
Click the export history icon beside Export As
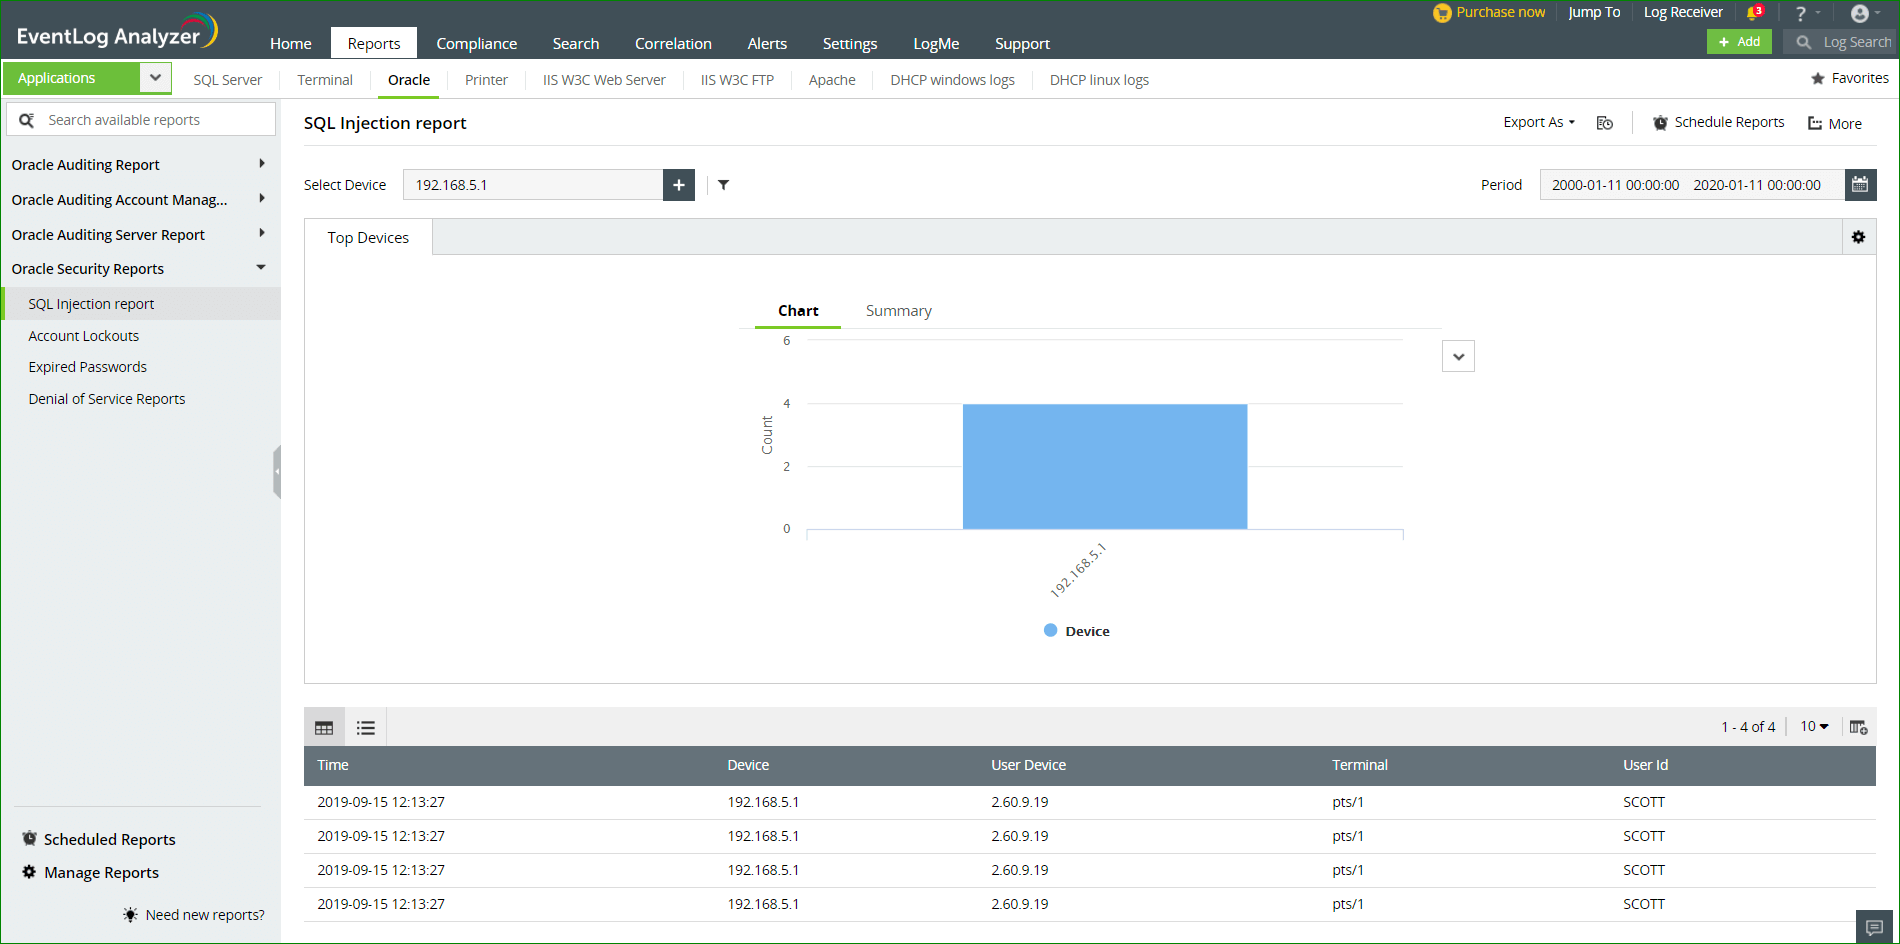1605,123
